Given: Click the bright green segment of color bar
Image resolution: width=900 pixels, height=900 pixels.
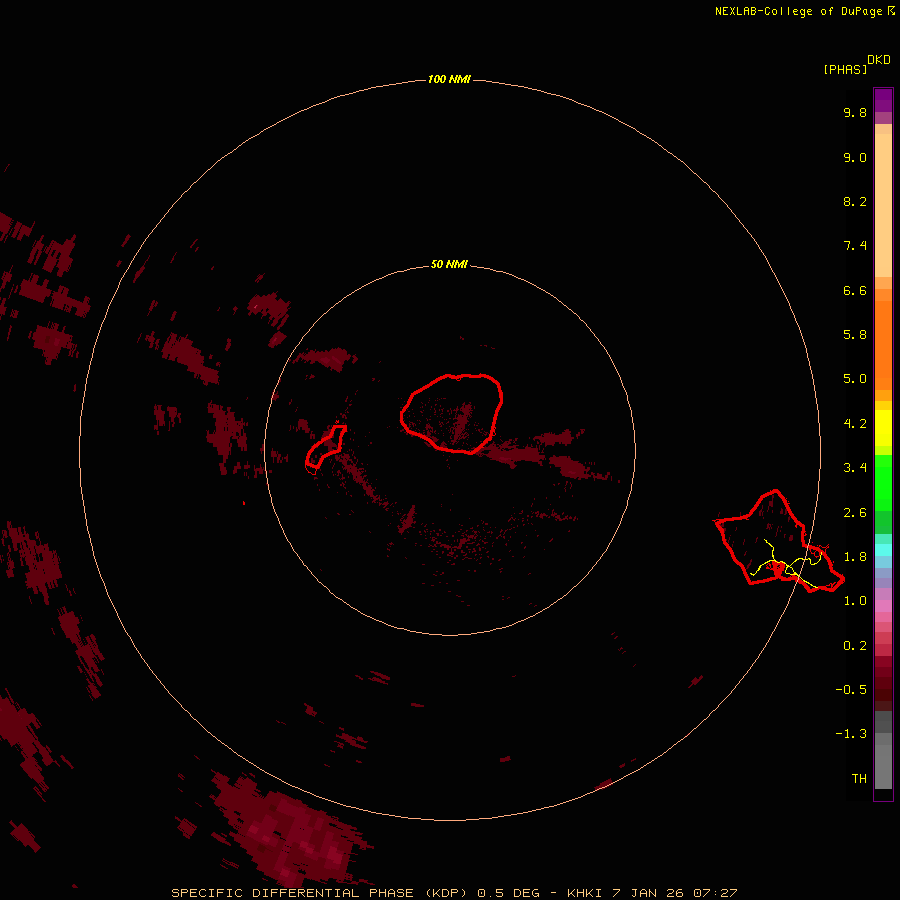Looking at the screenshot, I should 883,483.
